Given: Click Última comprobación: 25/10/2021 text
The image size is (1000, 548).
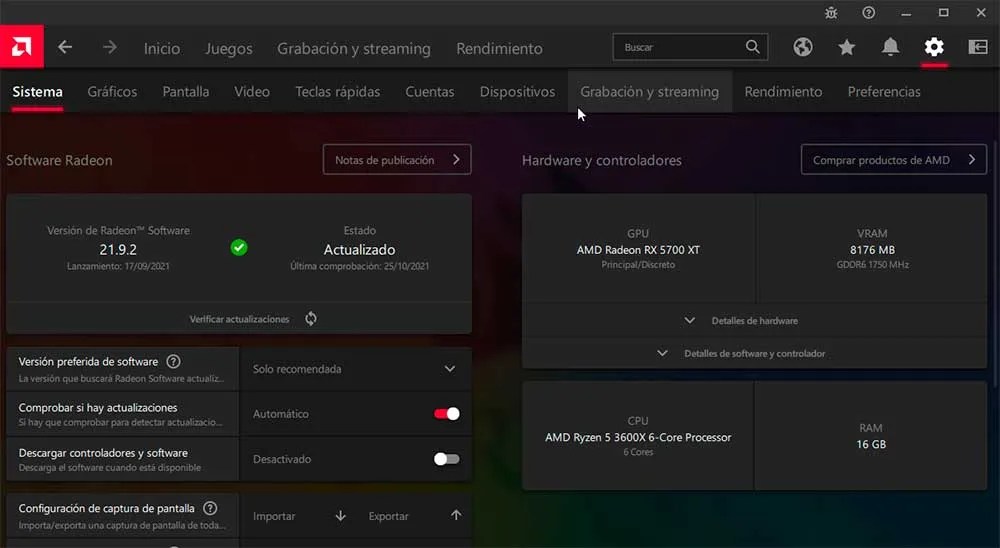Looking at the screenshot, I should click(x=360, y=266).
